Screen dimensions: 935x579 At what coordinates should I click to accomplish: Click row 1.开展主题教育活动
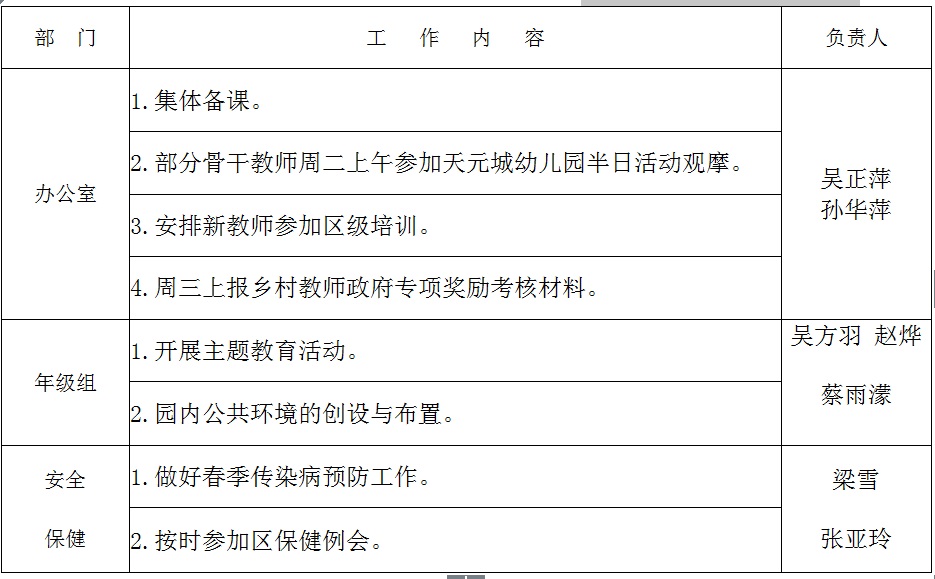coord(455,351)
